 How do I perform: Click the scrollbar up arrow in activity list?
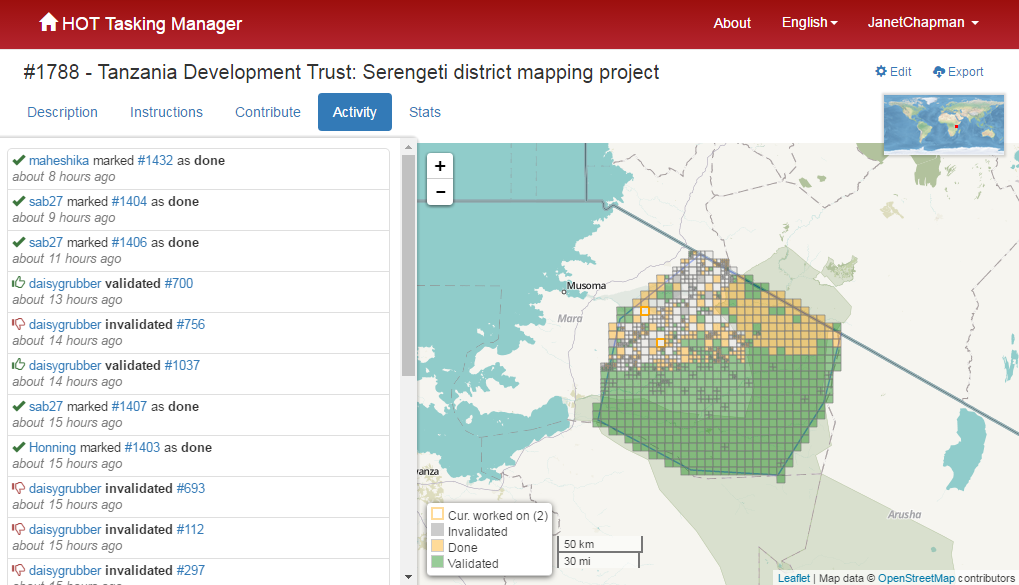(x=408, y=148)
